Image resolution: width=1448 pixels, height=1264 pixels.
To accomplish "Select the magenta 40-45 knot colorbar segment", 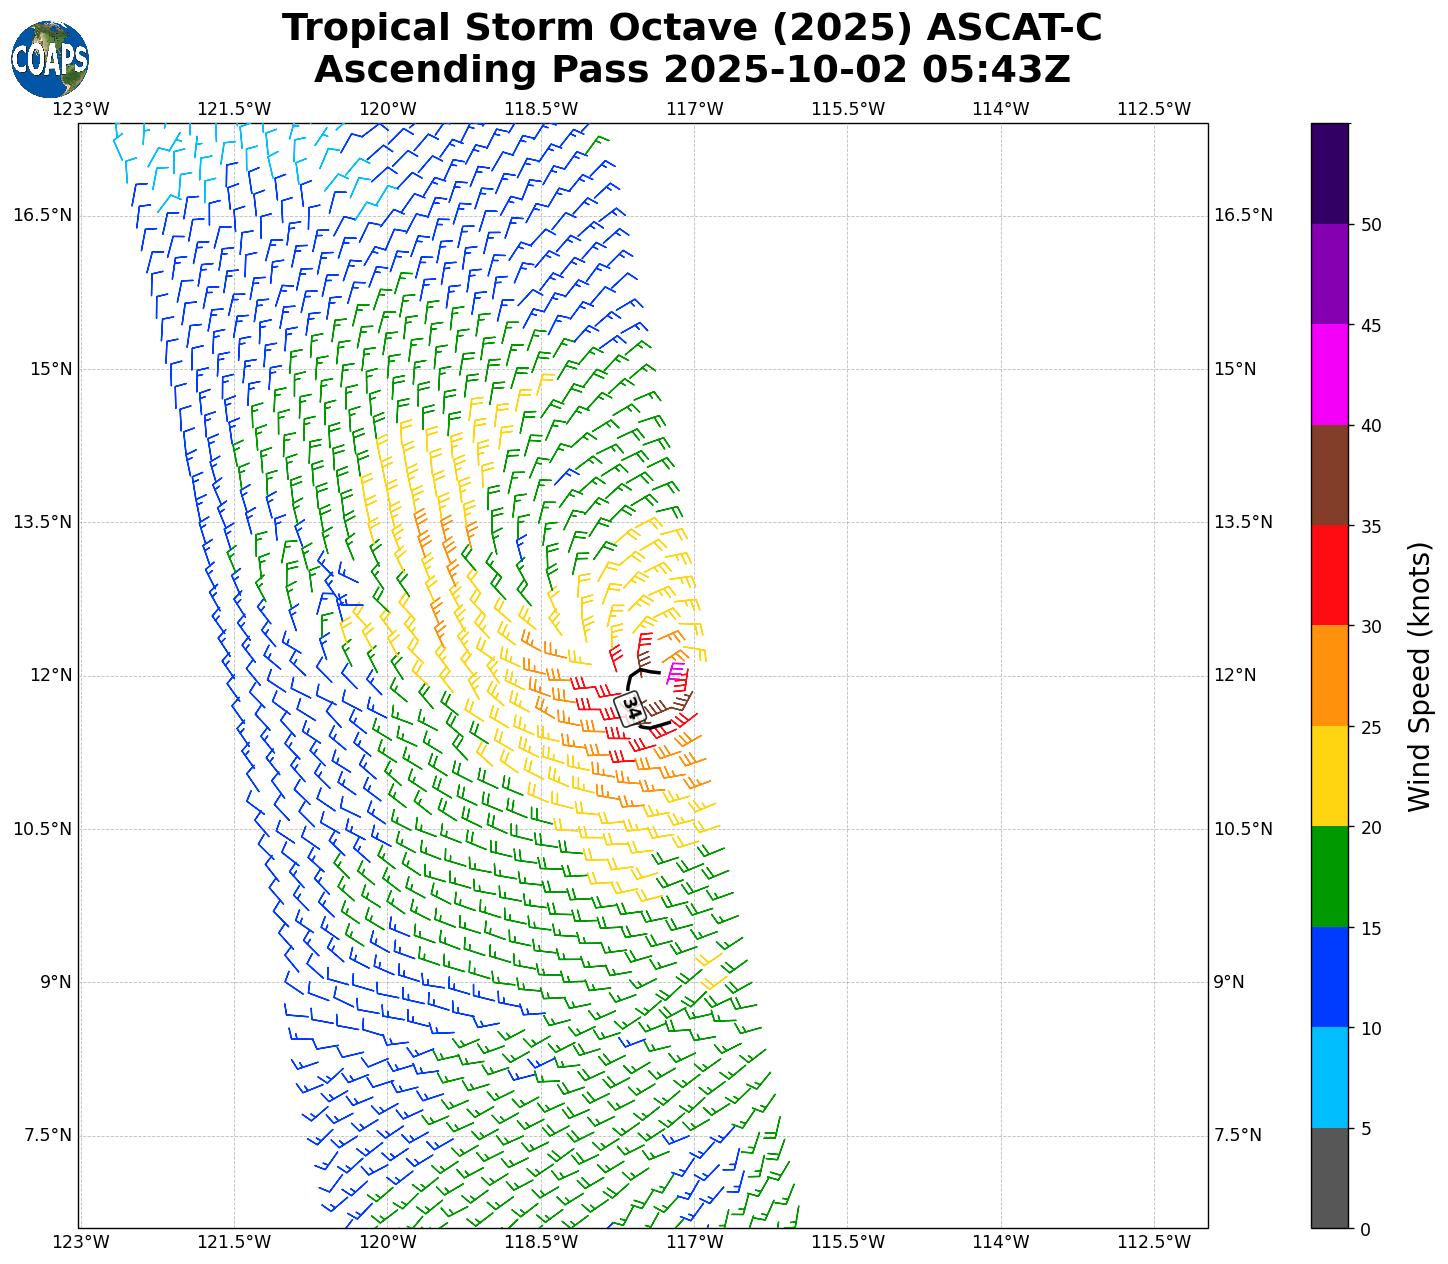I will [x=1329, y=374].
